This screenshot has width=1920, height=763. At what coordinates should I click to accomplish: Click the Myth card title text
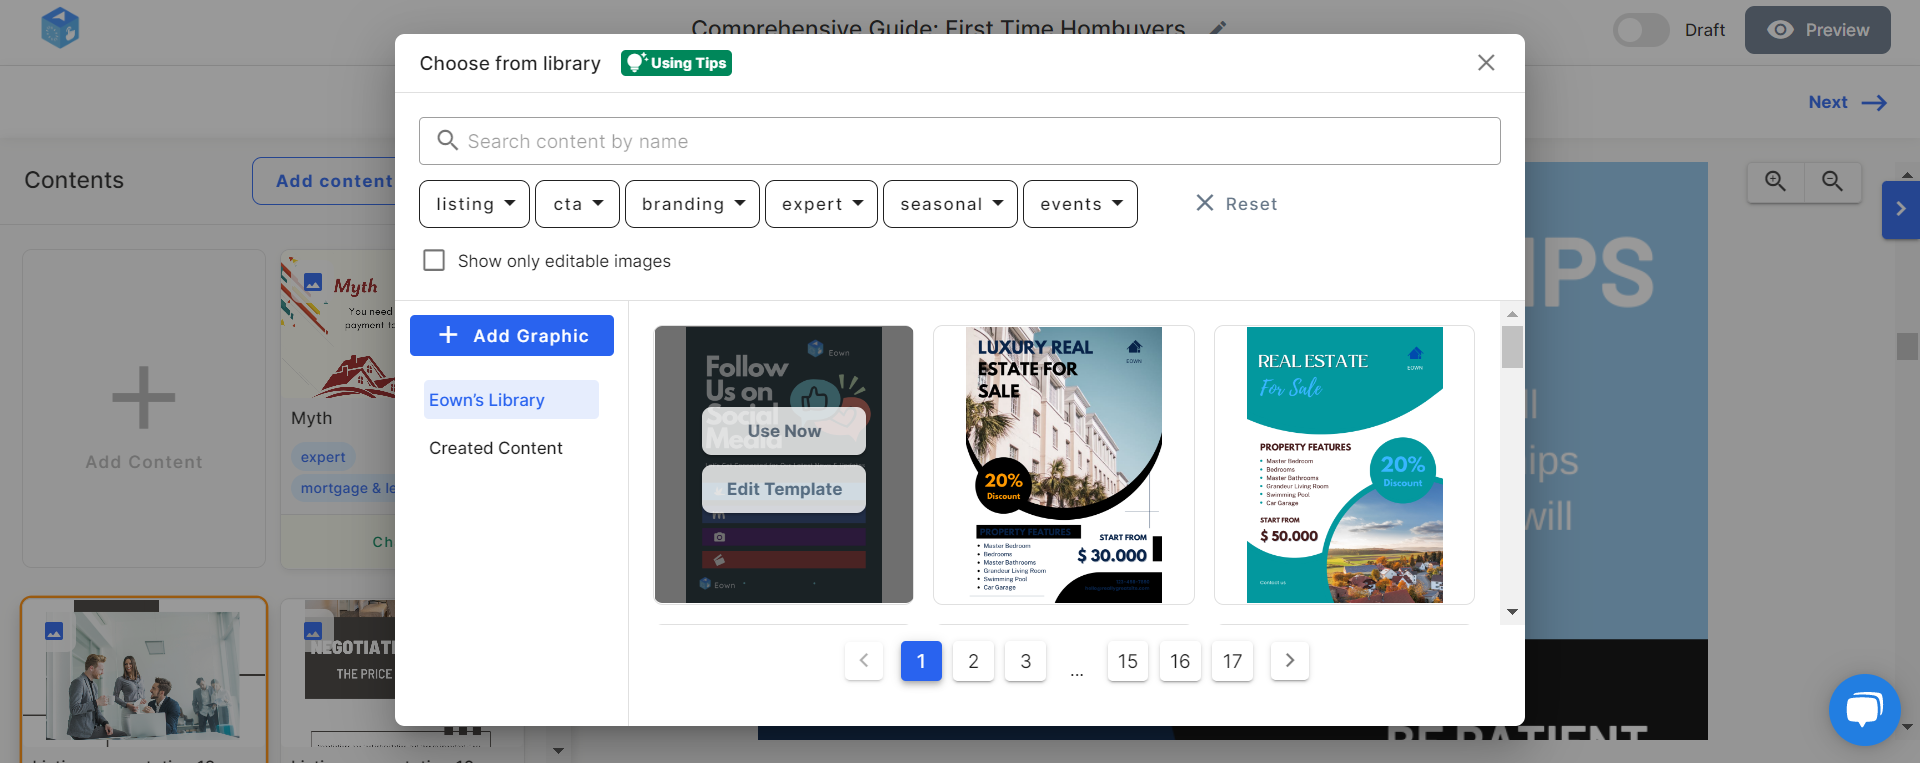(312, 418)
